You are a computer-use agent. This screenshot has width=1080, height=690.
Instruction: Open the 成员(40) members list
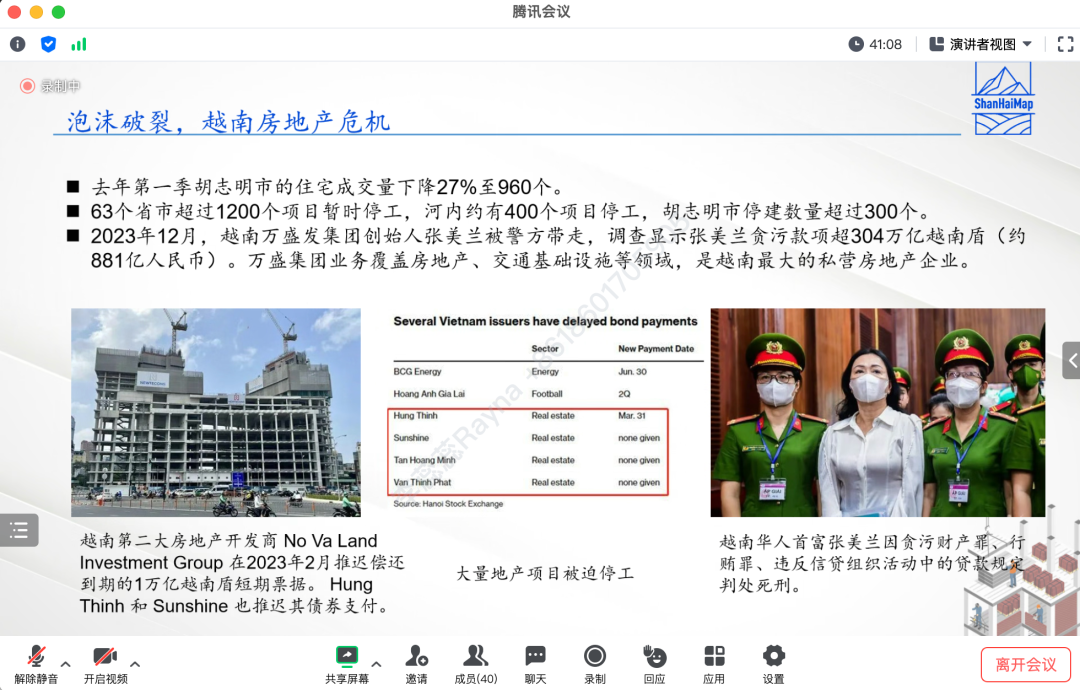(475, 665)
